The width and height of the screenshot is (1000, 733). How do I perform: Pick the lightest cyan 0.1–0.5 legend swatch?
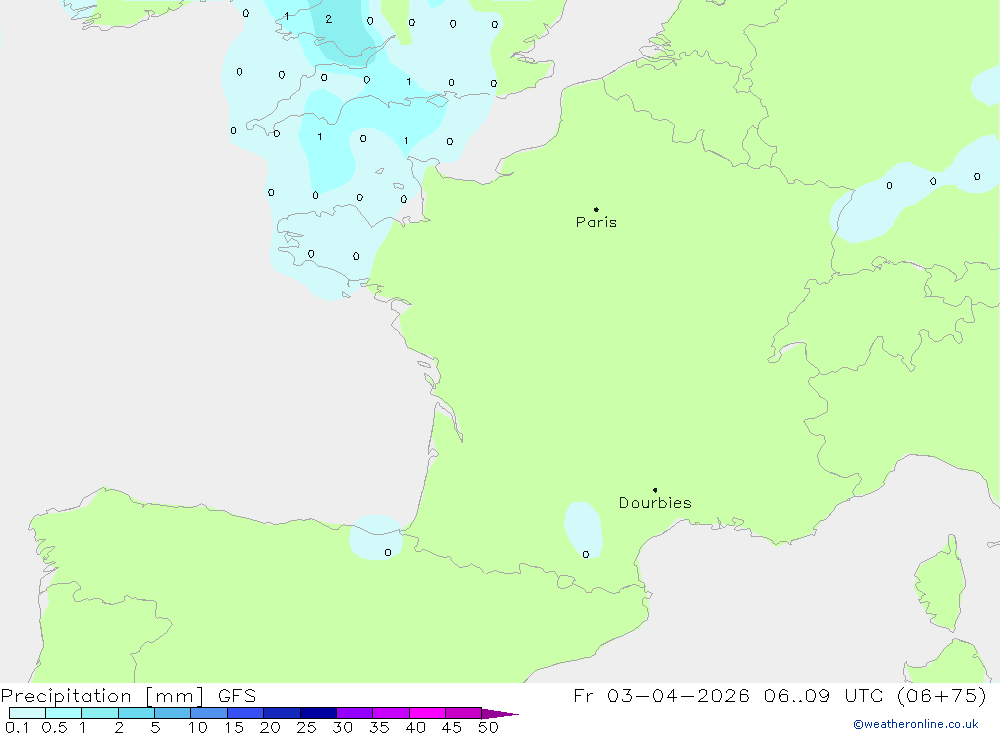tap(27, 713)
